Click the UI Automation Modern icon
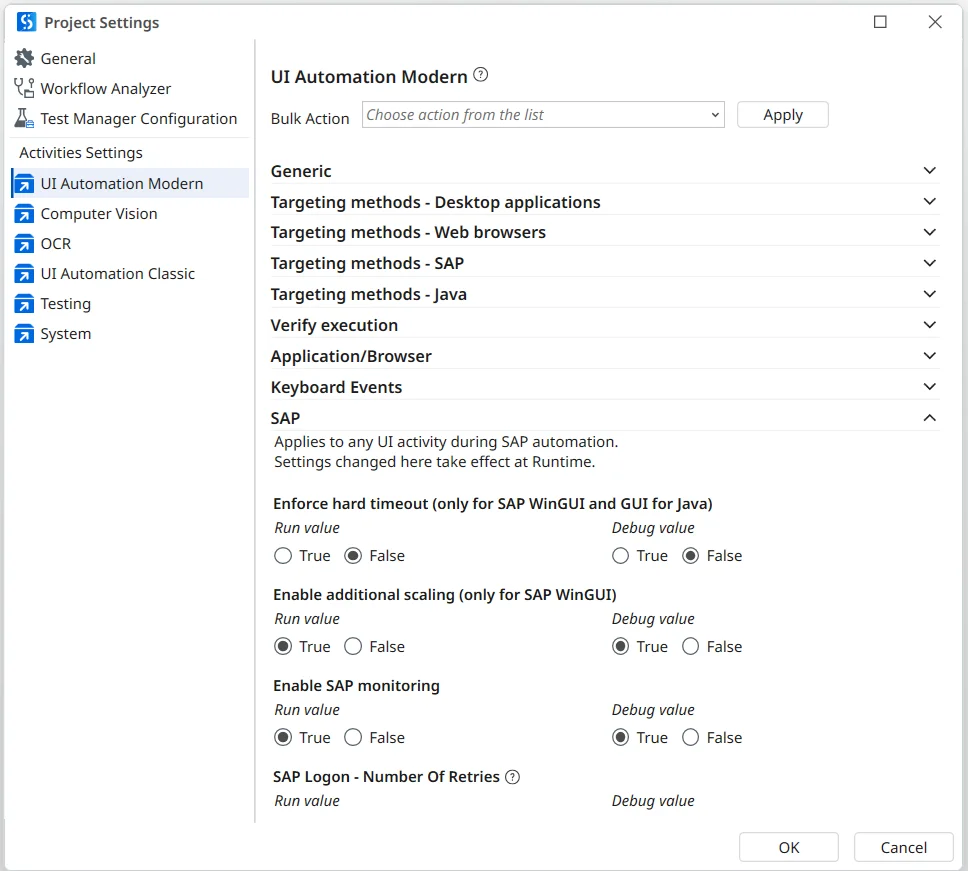This screenshot has height=871, width=968. click(x=24, y=183)
